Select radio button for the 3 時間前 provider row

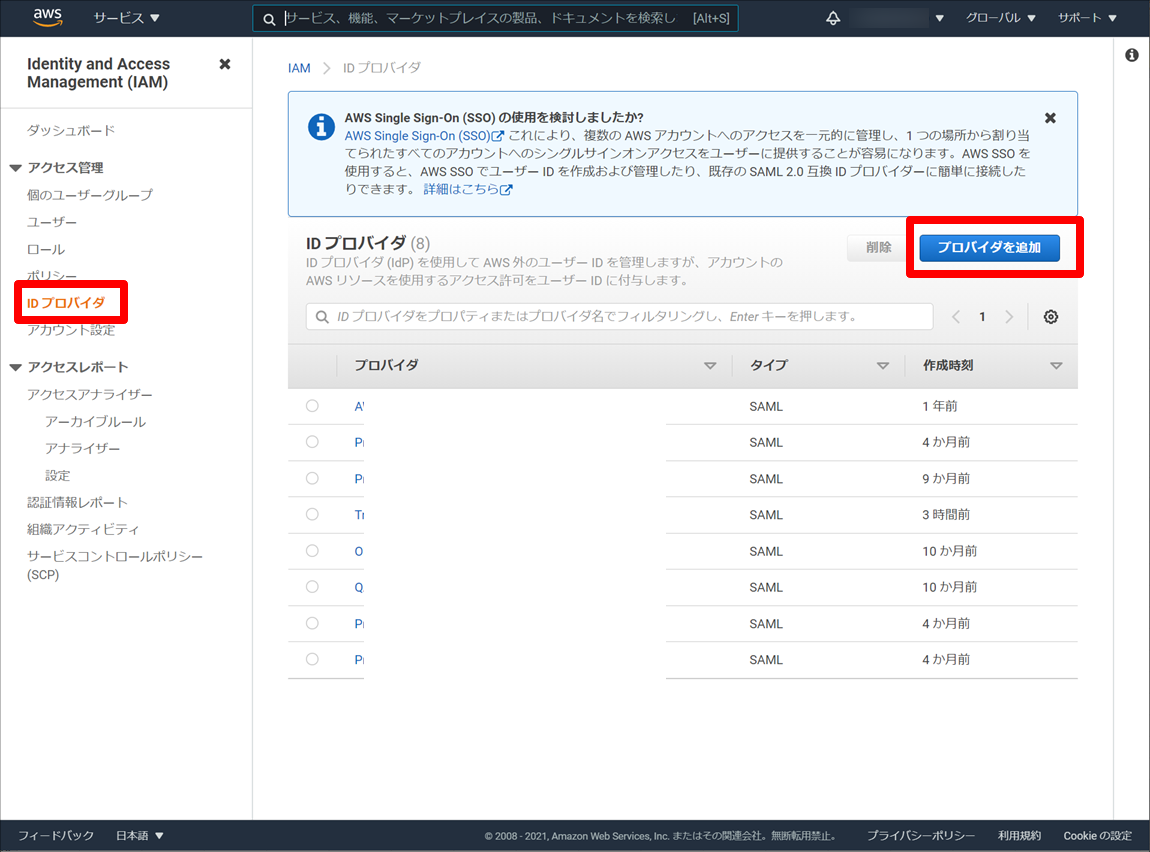[x=312, y=514]
